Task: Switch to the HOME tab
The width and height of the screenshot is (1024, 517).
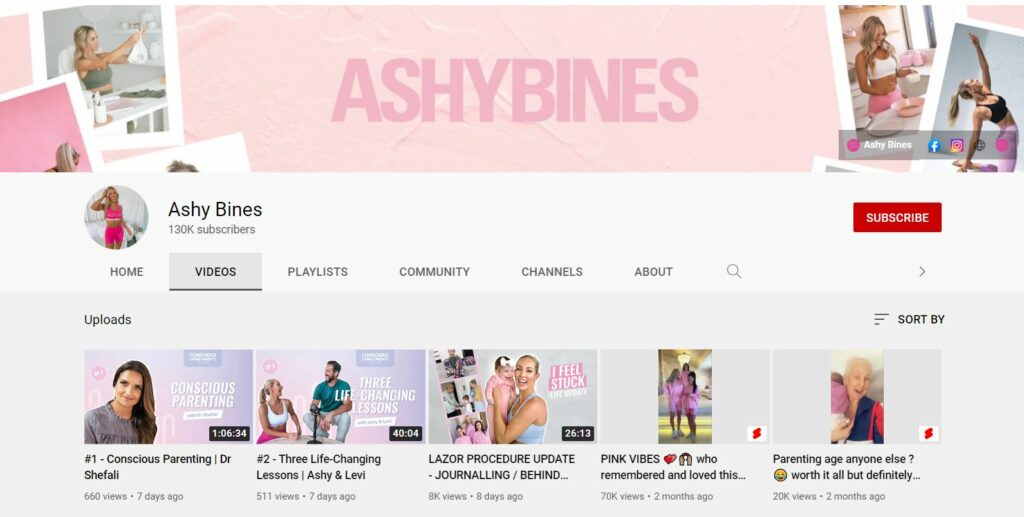Action: pos(126,272)
